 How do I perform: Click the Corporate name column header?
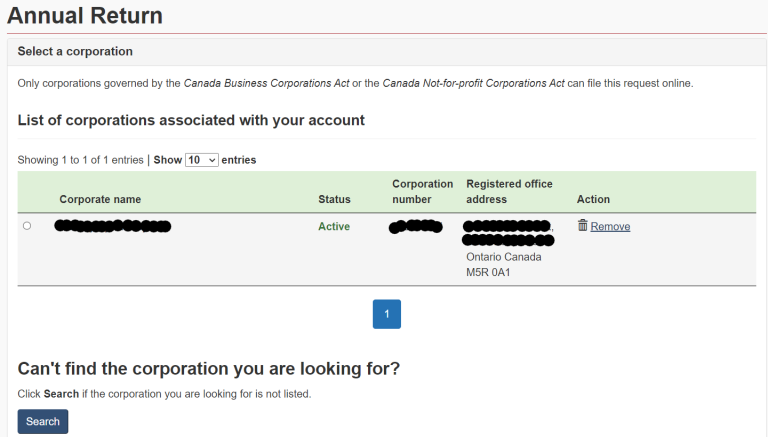coord(100,200)
